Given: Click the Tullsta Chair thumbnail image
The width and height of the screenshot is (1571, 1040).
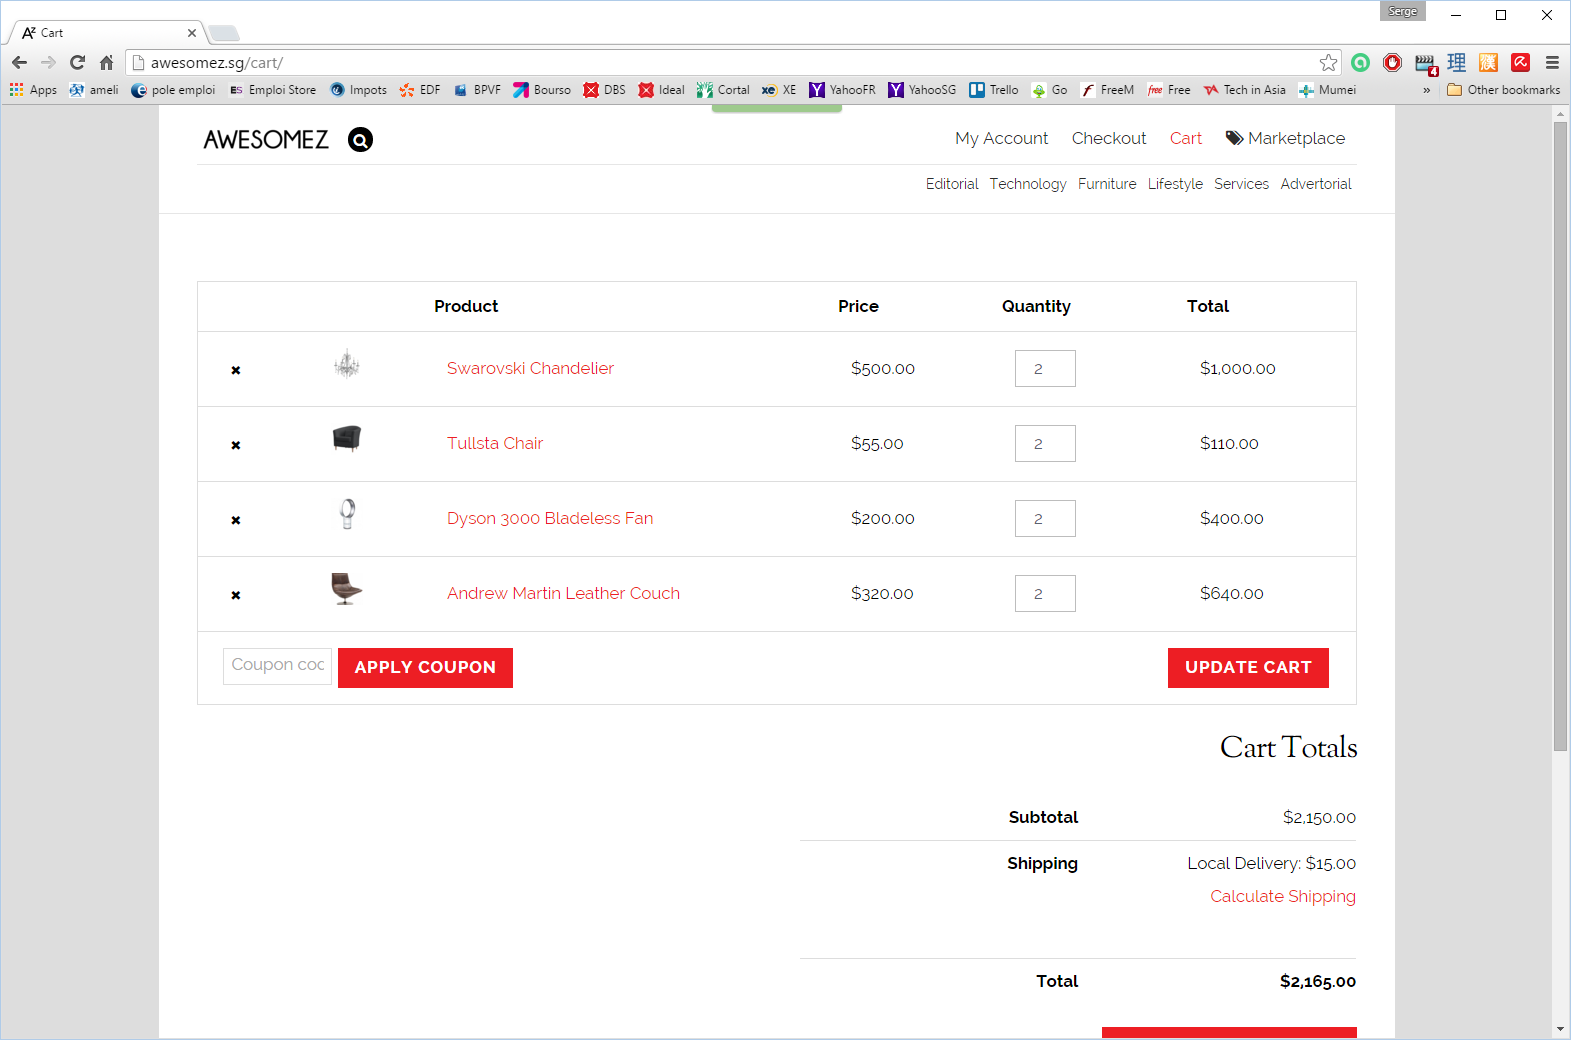Looking at the screenshot, I should tap(347, 438).
